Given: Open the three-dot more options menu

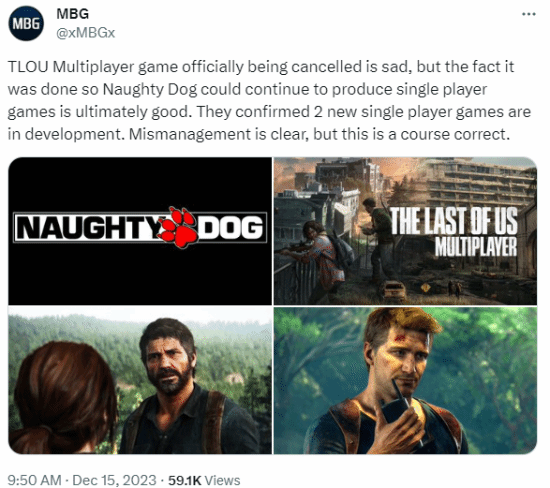Looking at the screenshot, I should point(529,14).
